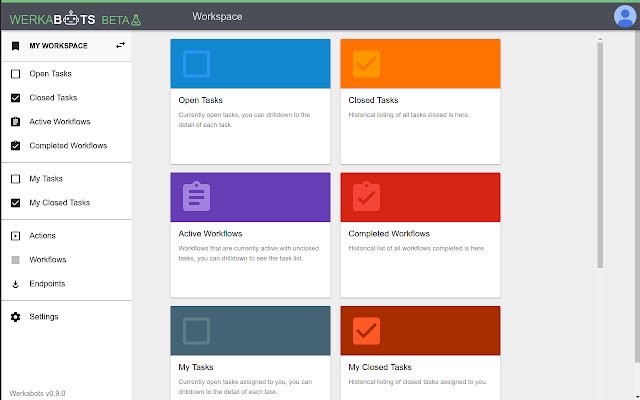Click the My Tasks sidebar box icon
Screen dimensions: 640x400
(16, 179)
